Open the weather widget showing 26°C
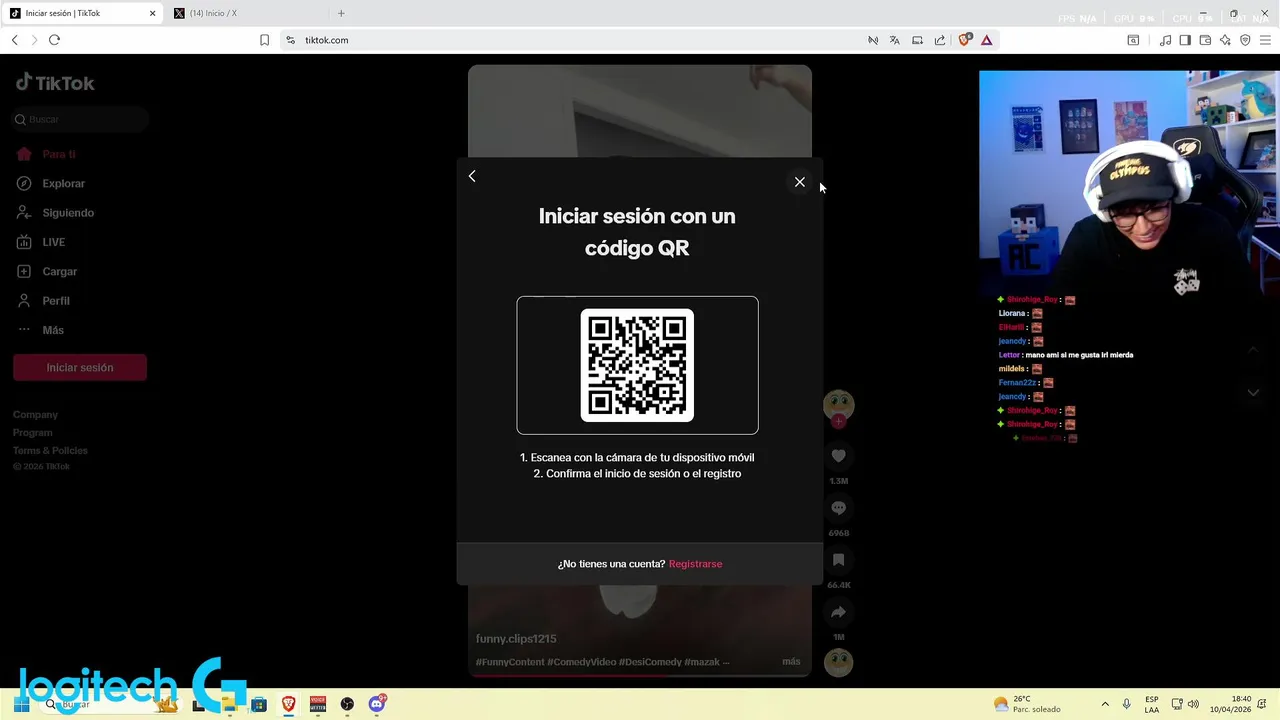Image resolution: width=1280 pixels, height=720 pixels. coord(1028,704)
